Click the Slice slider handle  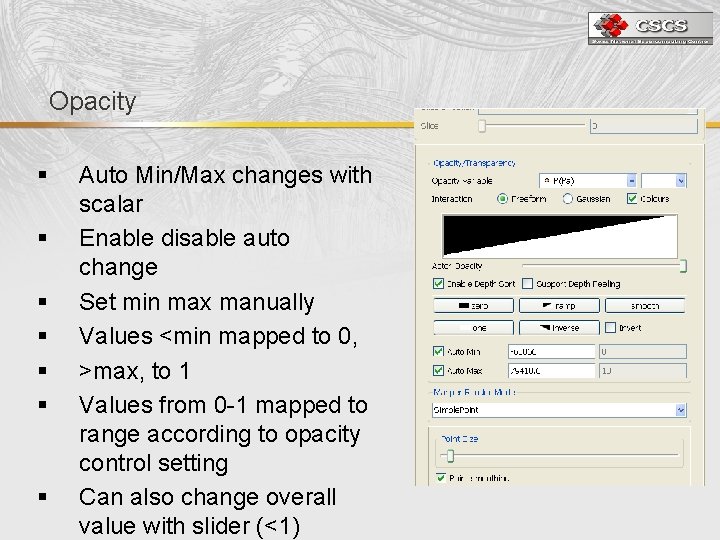point(482,125)
